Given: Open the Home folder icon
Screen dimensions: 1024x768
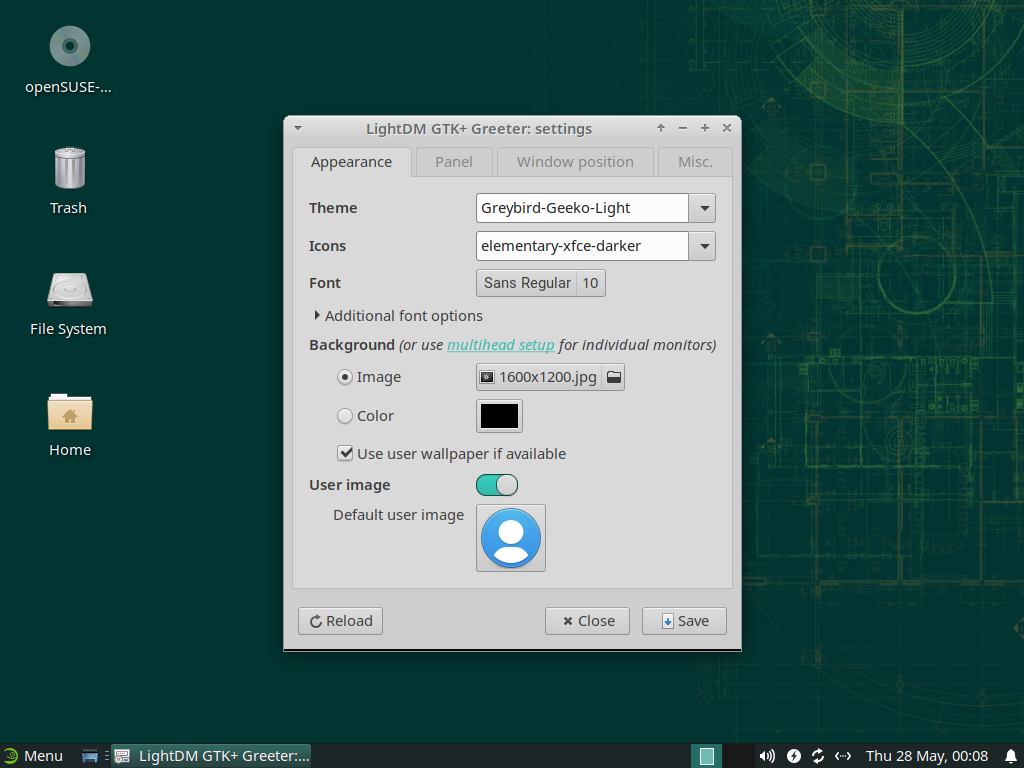Looking at the screenshot, I should click(70, 411).
